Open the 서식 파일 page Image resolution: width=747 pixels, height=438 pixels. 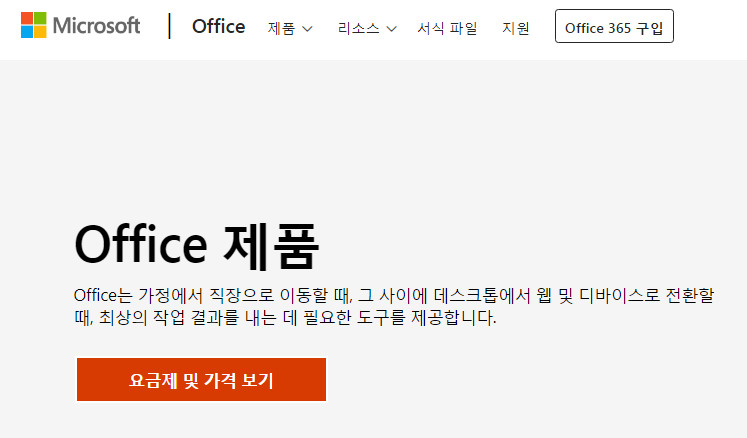point(447,28)
